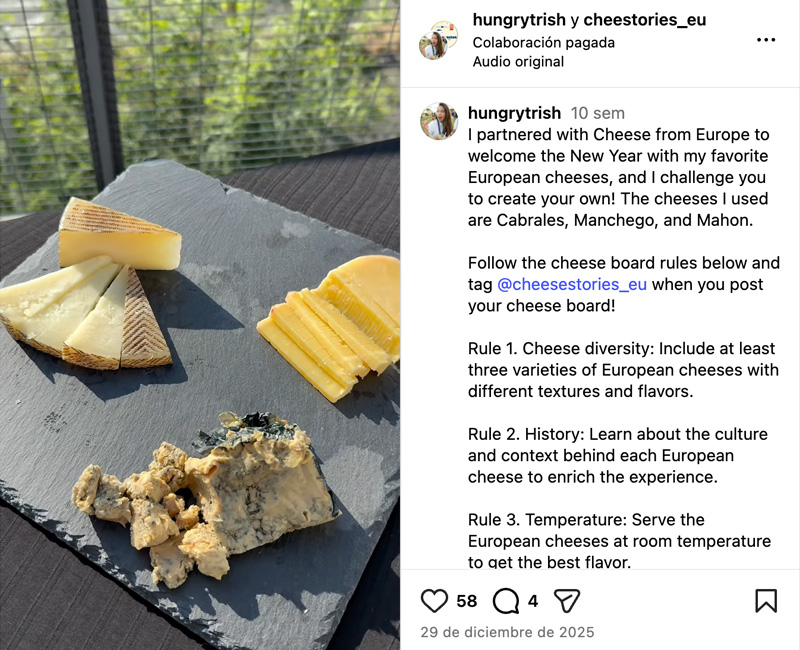Open the 58 likes count
800x650 pixels.
tap(467, 601)
